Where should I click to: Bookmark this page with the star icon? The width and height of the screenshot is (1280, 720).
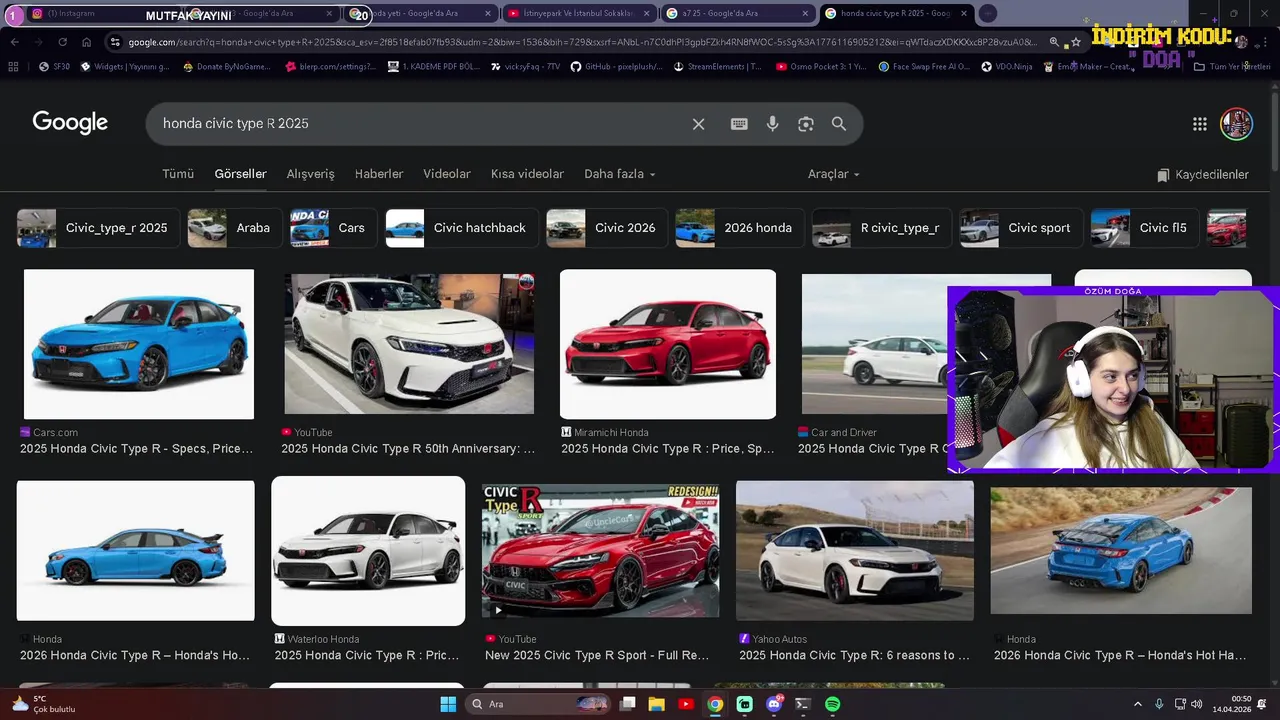(1076, 42)
